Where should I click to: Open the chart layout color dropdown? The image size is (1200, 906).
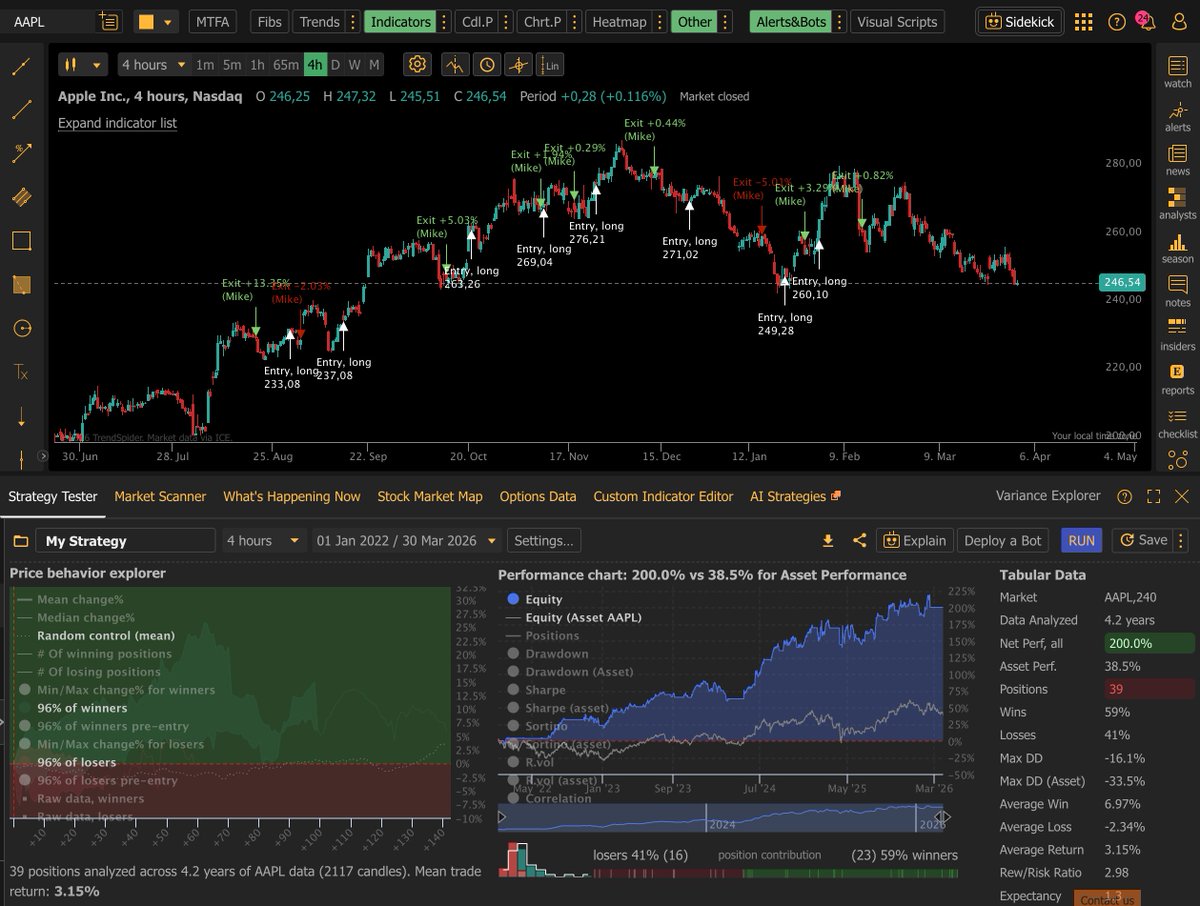pyautogui.click(x=155, y=21)
